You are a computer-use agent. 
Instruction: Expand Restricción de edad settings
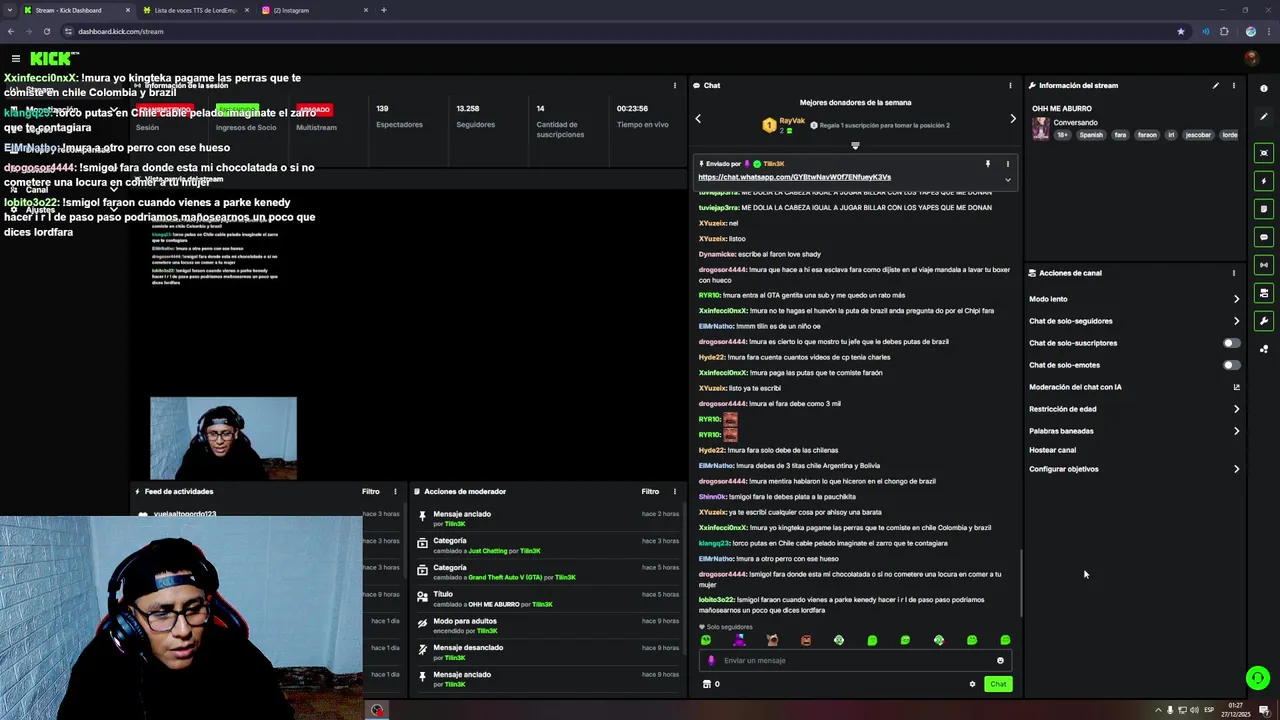tap(1134, 409)
